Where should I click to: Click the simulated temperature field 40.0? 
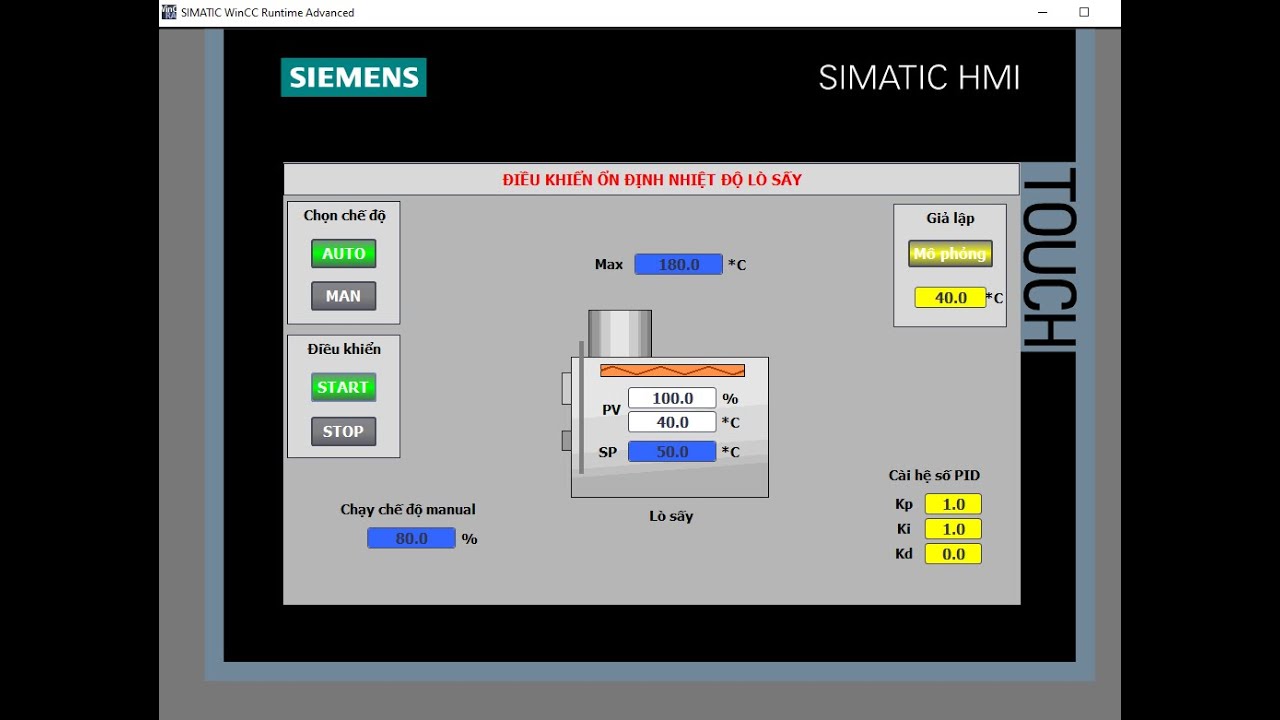950,298
